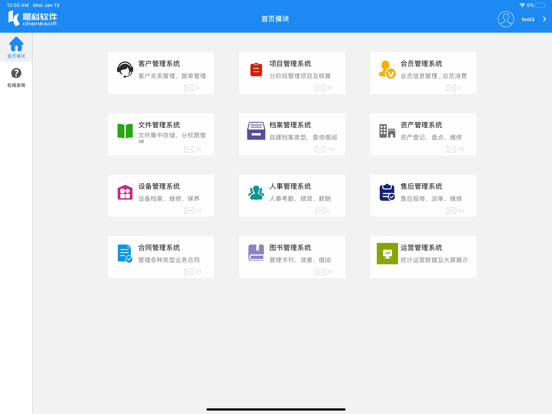552x414 pixels.
Task: Click the member management yellow user icon
Action: coord(387,69)
